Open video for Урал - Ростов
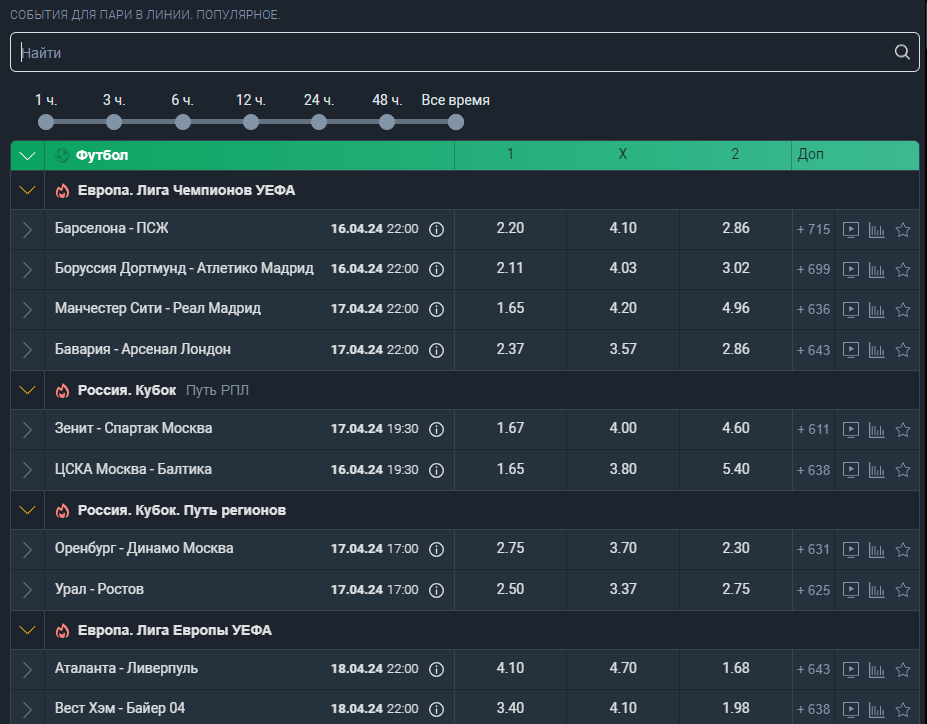927x724 pixels. coord(851,590)
